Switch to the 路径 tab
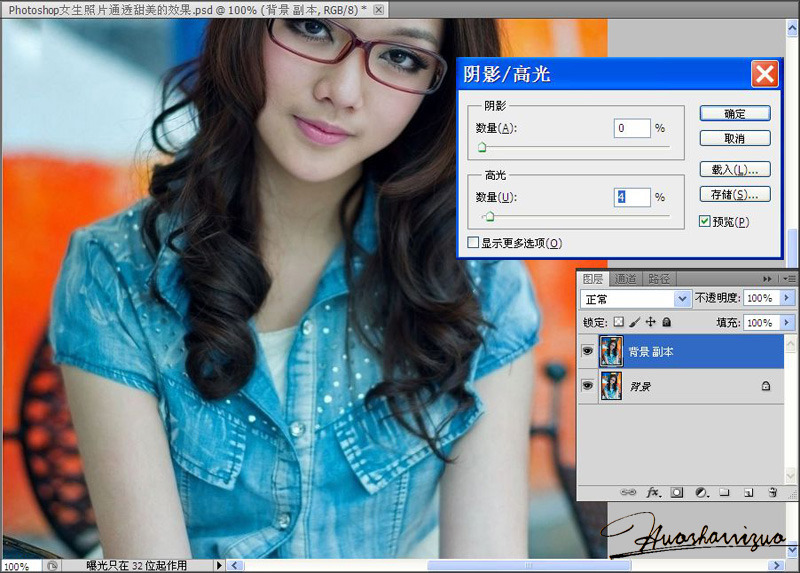 click(659, 279)
